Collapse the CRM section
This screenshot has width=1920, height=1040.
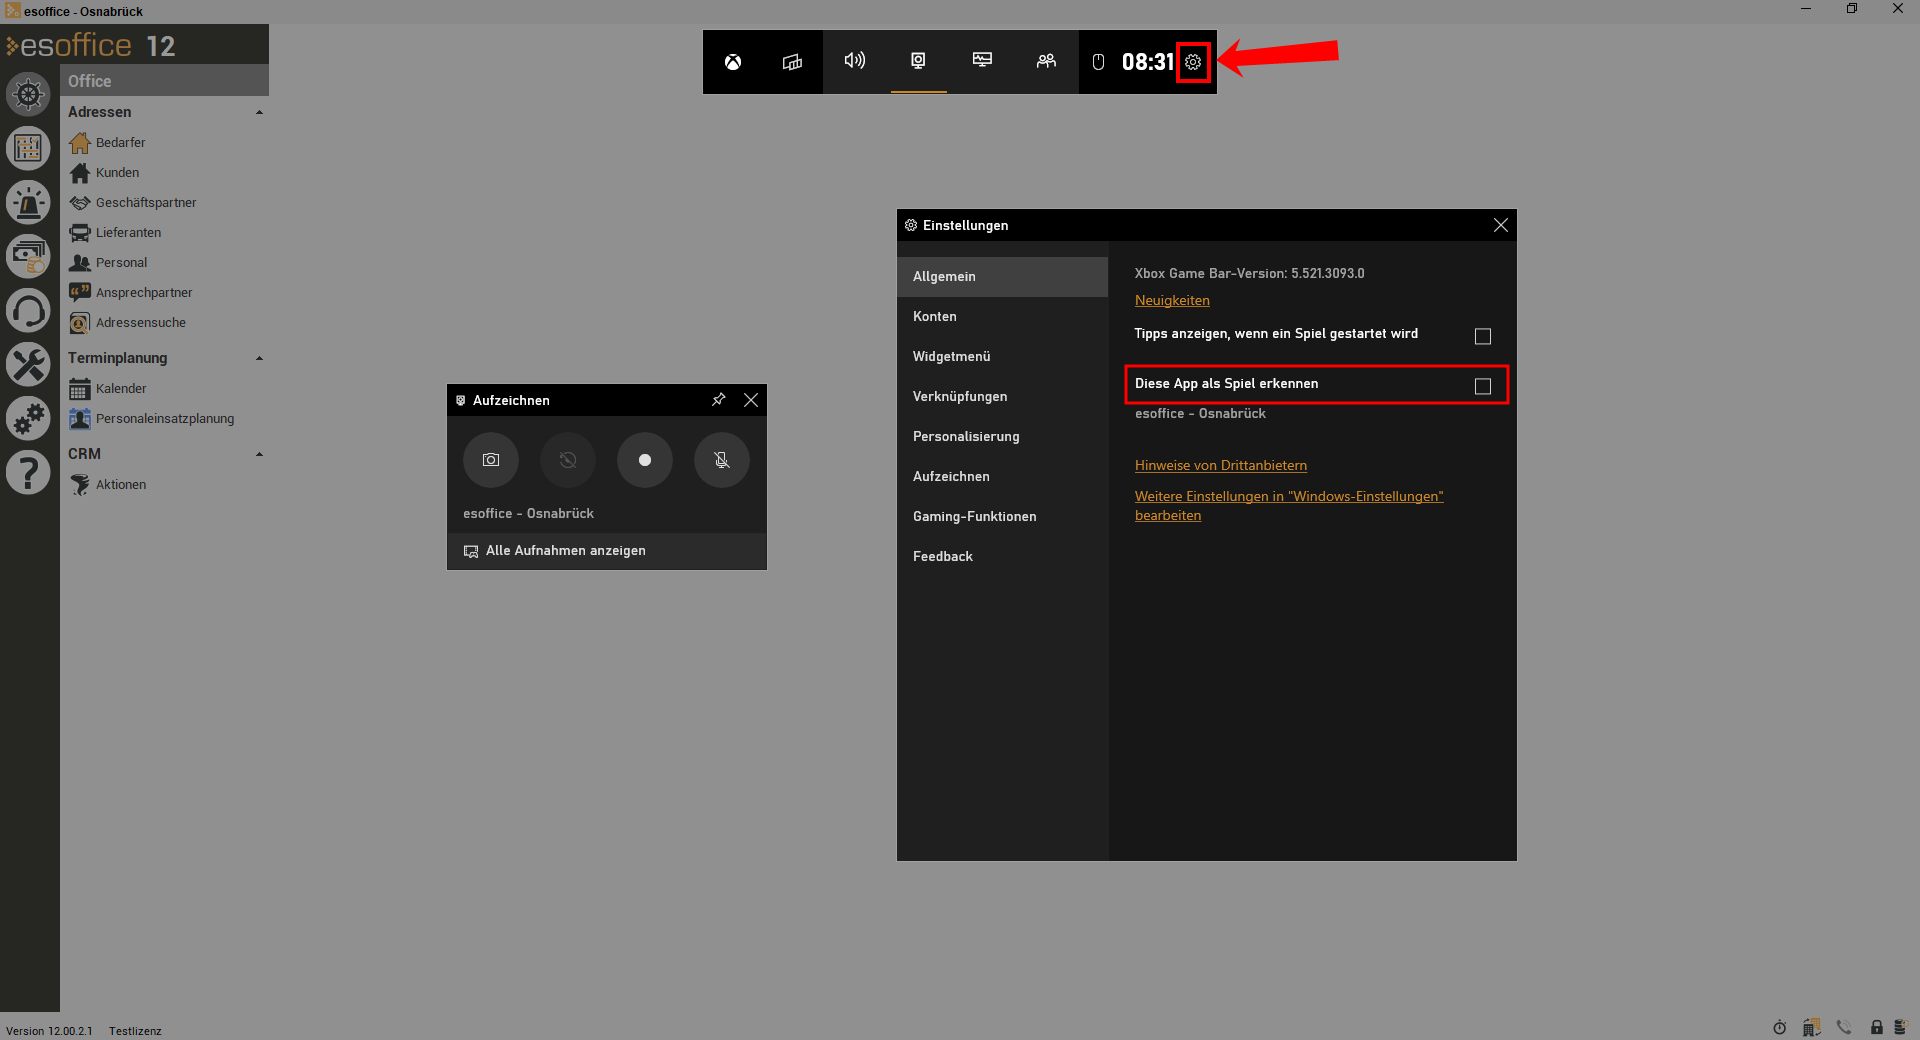(x=259, y=454)
